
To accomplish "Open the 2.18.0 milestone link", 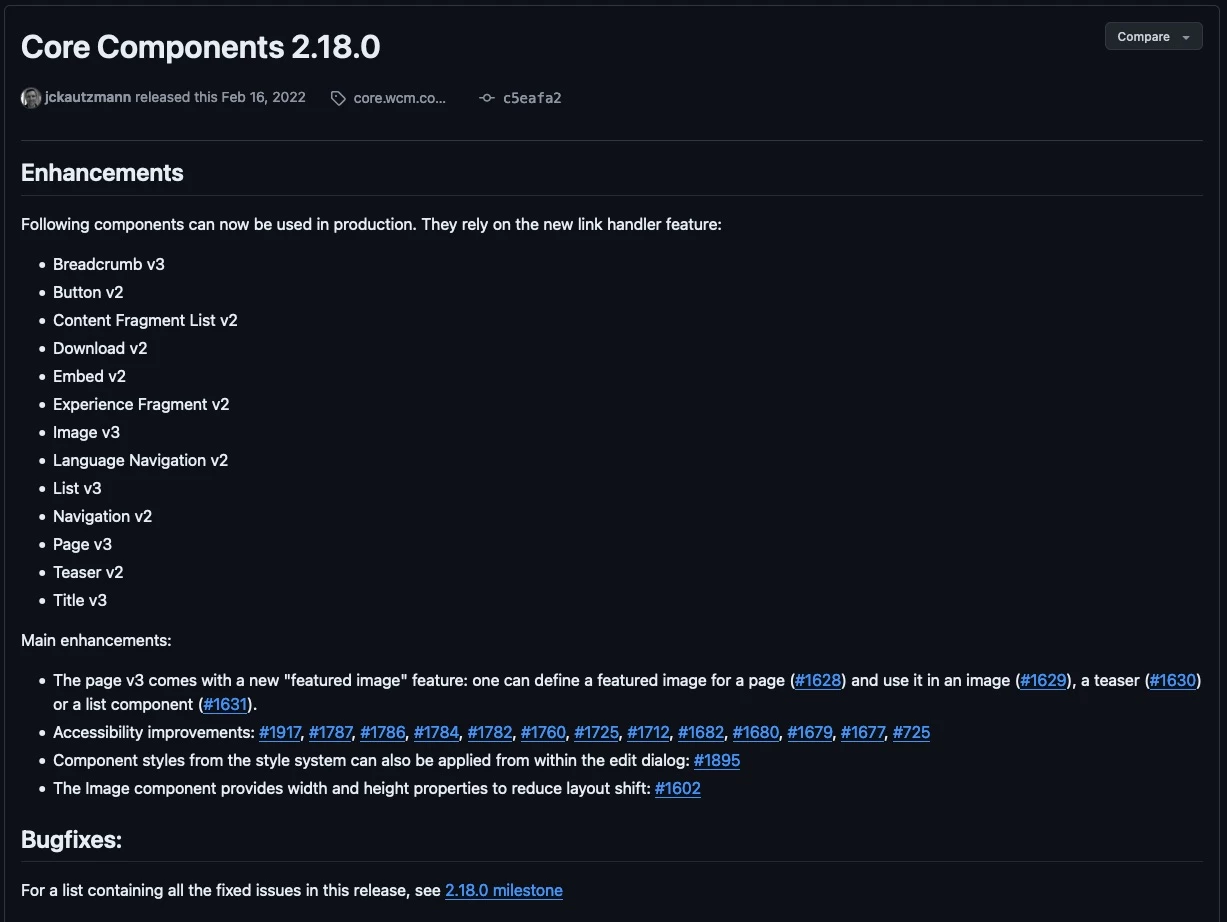I will pos(504,890).
